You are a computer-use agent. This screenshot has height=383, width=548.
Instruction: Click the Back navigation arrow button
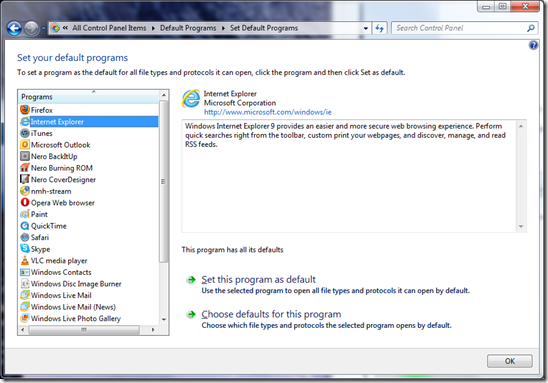pos(14,28)
